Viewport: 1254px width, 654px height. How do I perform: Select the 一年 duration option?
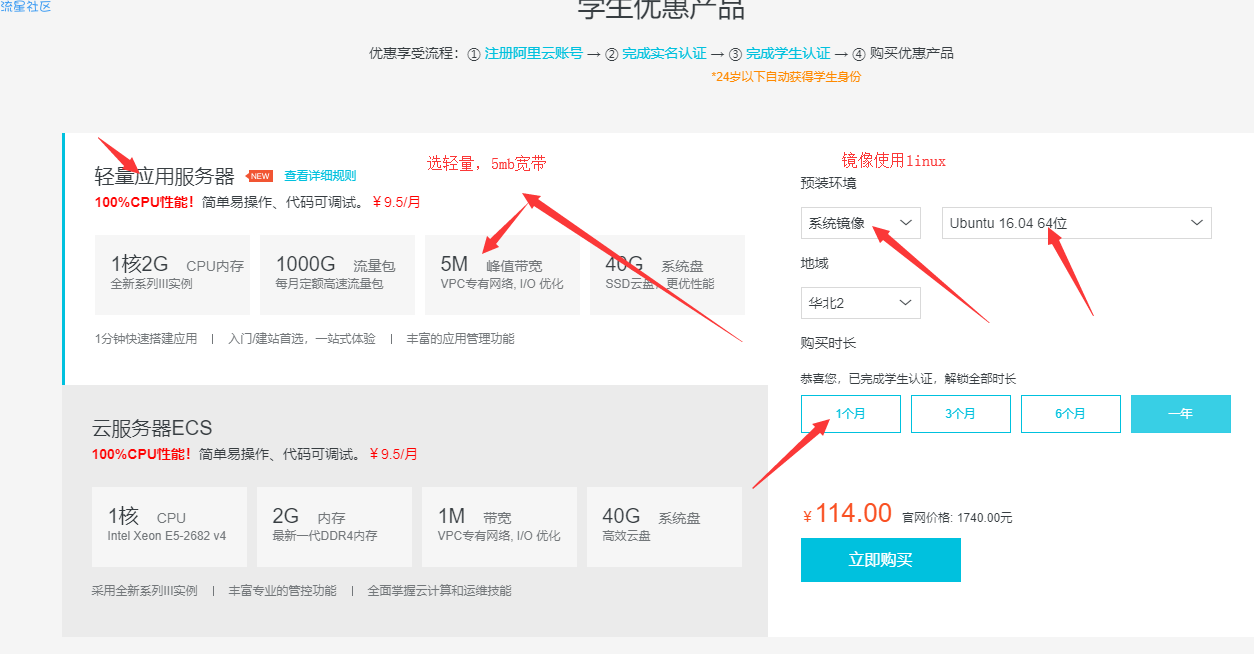(1181, 414)
